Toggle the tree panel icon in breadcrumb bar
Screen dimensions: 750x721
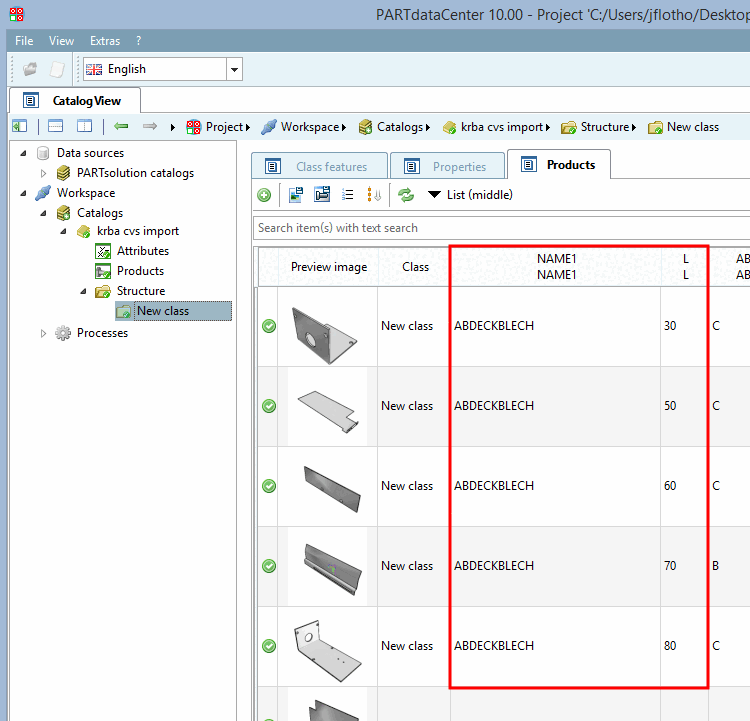tap(20, 126)
